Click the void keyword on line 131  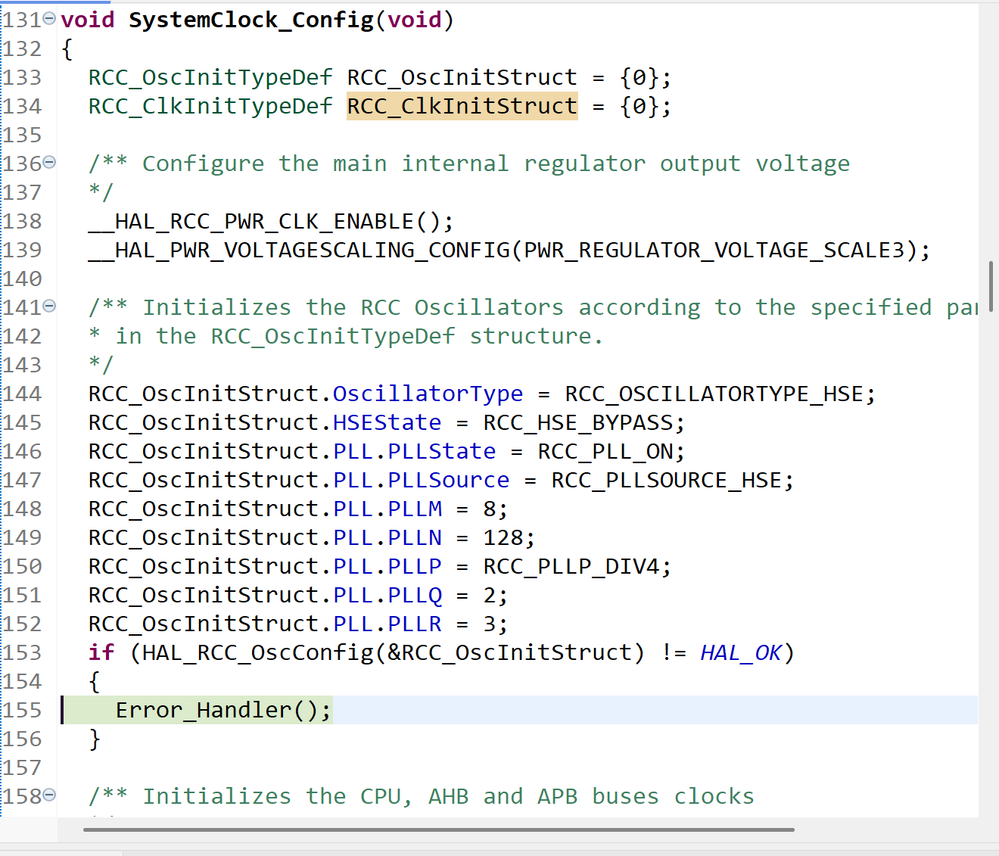coord(86,18)
